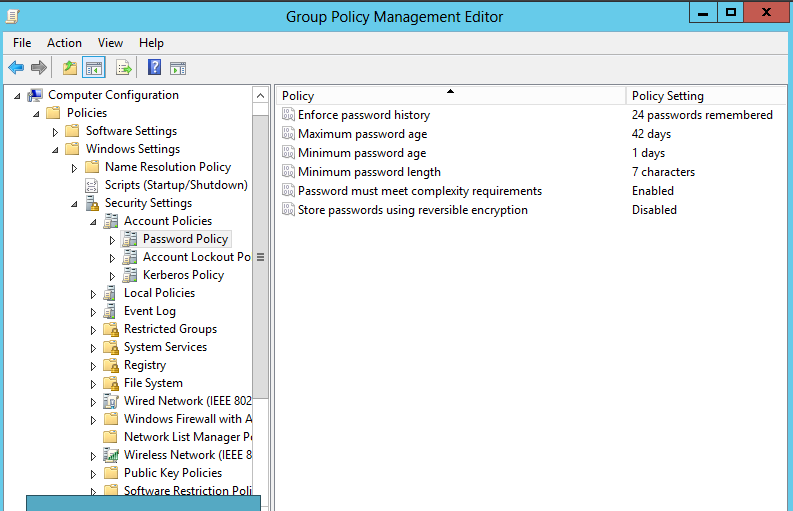Expand the Software Settings node
Image resolution: width=793 pixels, height=511 pixels.
pyautogui.click(x=55, y=132)
